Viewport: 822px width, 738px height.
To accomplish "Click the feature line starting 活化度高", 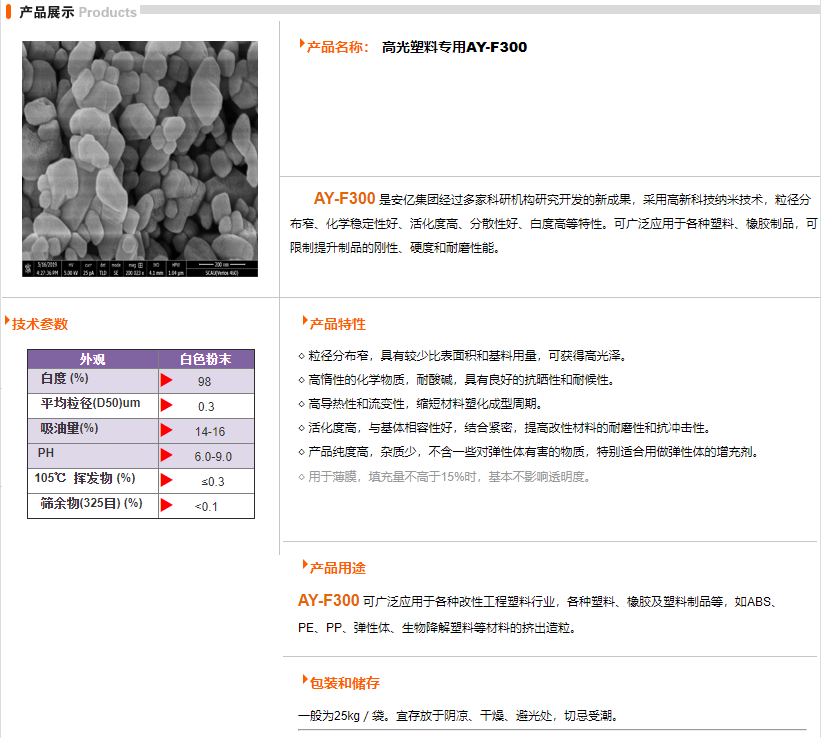I will (505, 428).
